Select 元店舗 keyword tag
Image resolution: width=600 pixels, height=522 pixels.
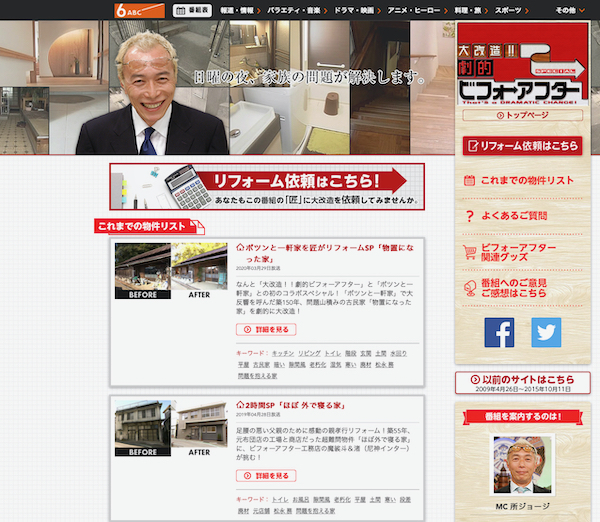click(x=261, y=511)
